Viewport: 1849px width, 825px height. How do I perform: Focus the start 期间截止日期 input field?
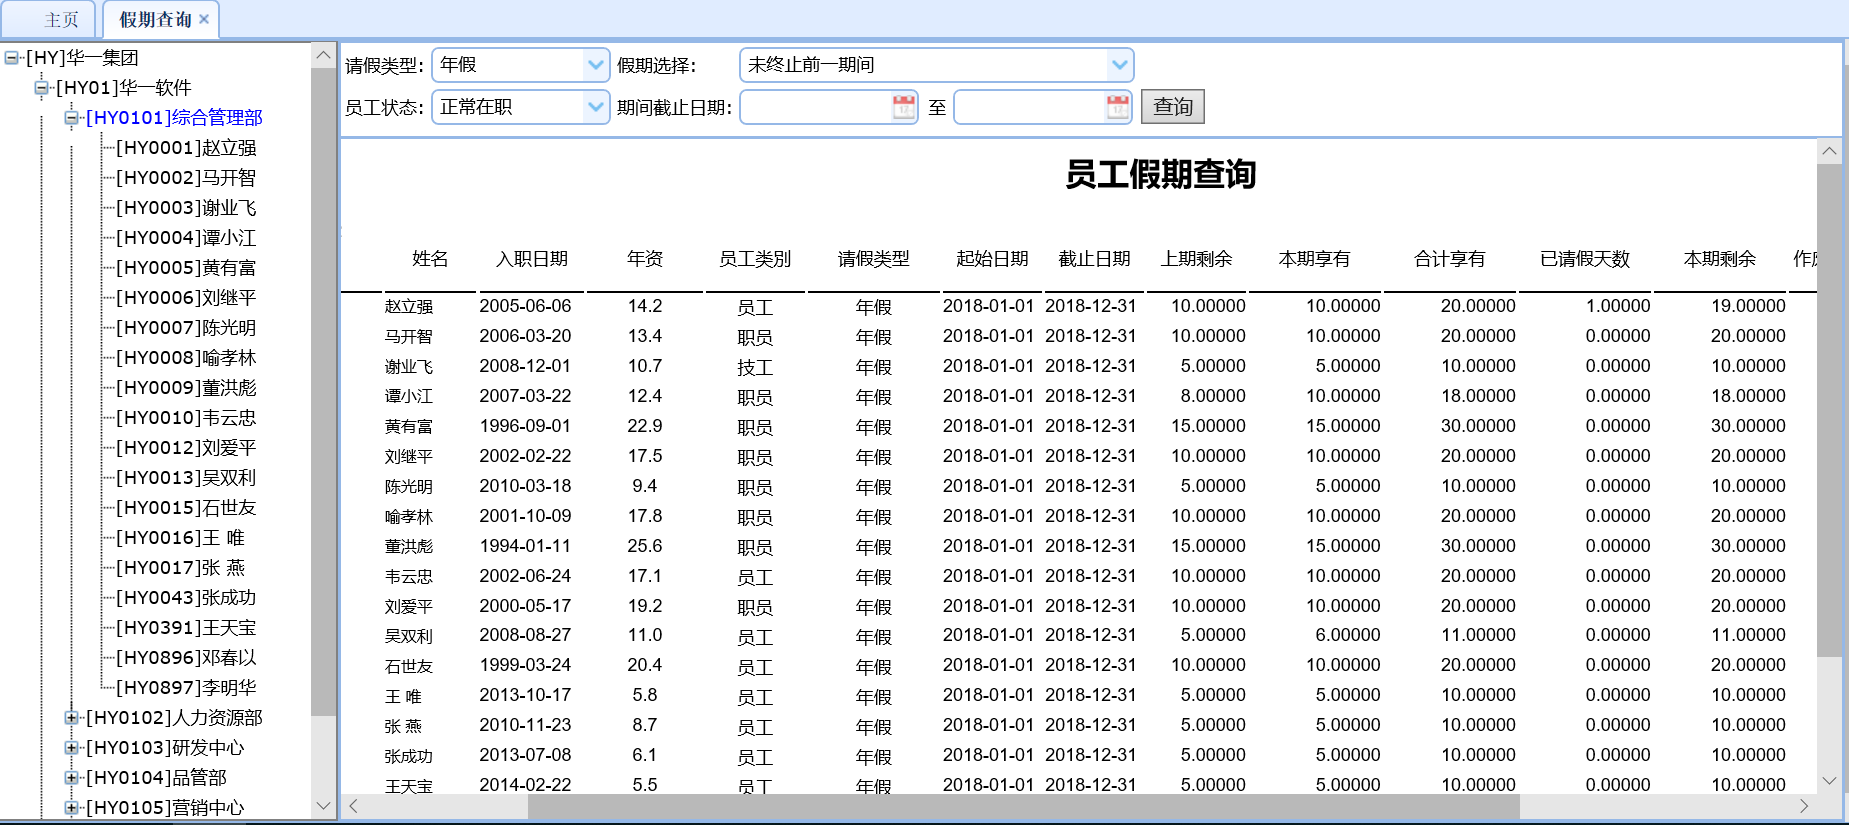(816, 107)
